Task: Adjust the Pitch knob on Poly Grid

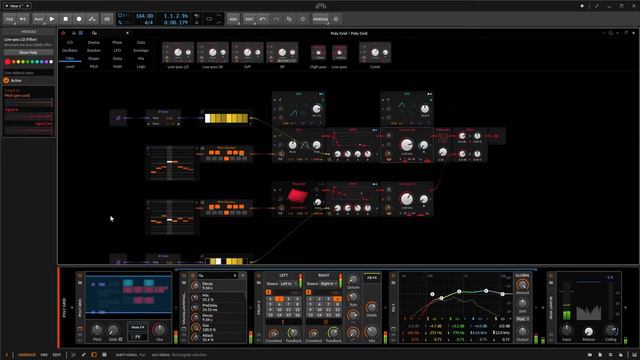Action: (97, 330)
